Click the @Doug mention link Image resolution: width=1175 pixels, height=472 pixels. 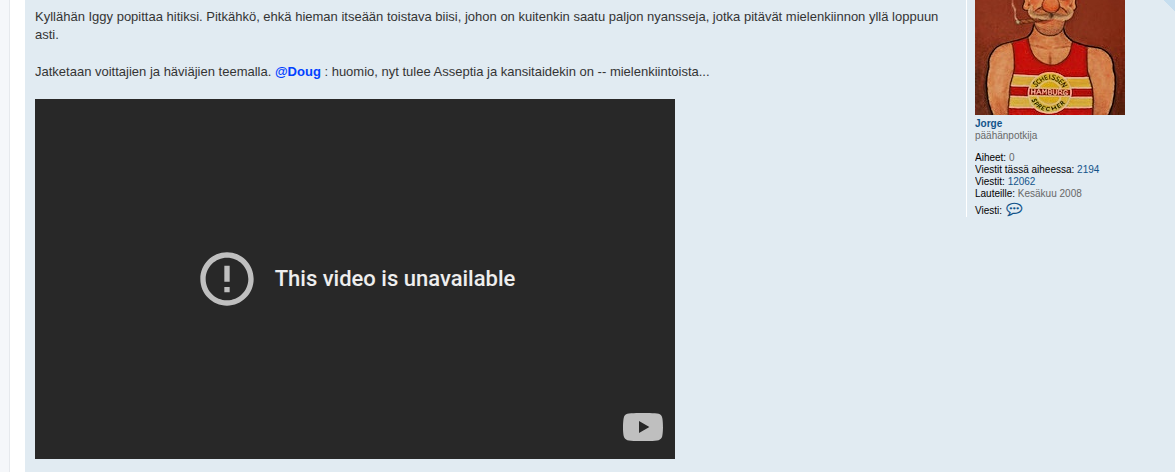pos(297,72)
